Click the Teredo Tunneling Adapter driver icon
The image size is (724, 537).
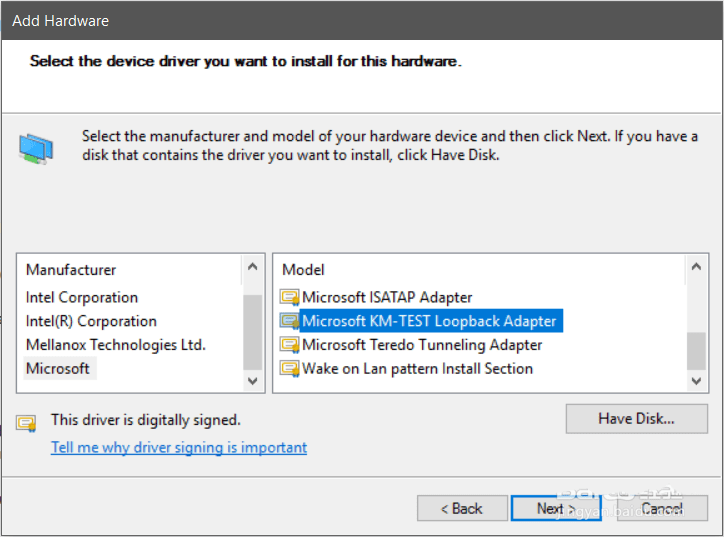click(x=290, y=345)
